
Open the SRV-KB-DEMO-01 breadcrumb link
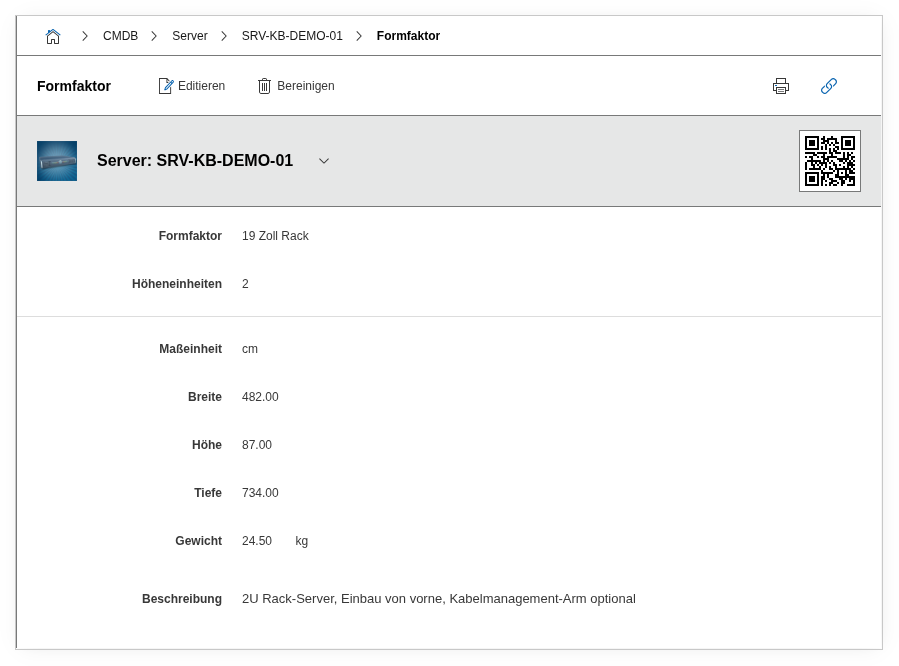(x=292, y=36)
